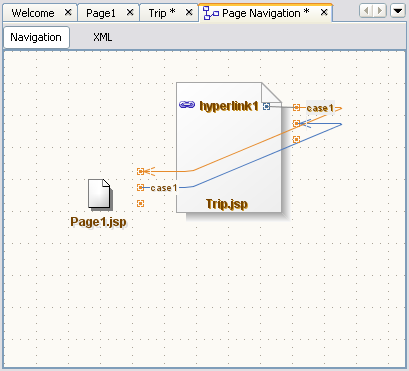The width and height of the screenshot is (409, 371).
Task: Close the Trip tab
Action: (x=189, y=12)
